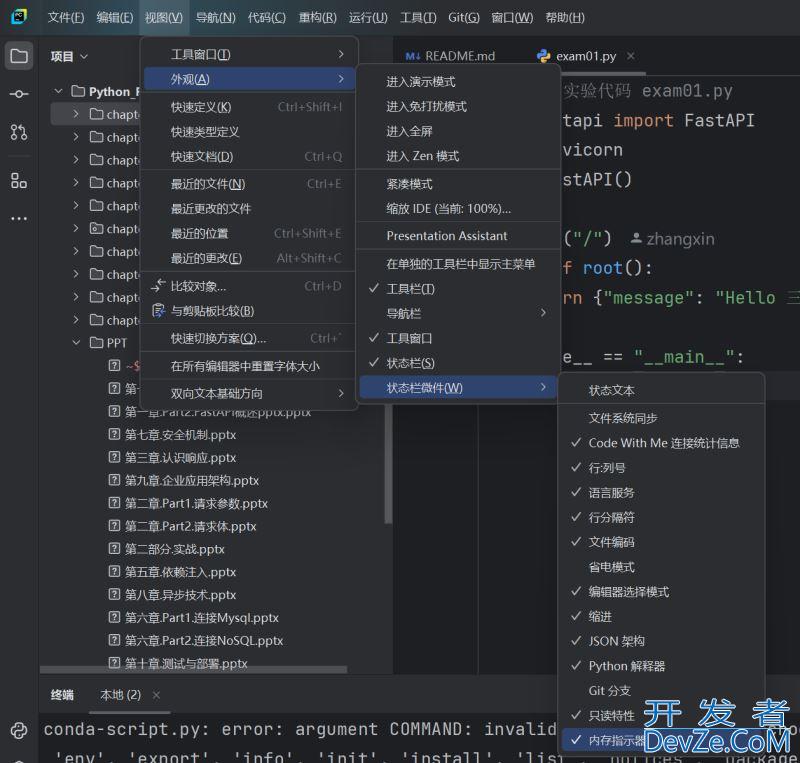Image resolution: width=800 pixels, height=763 pixels.
Task: Click the Markdown icon on README.md tab
Action: point(412,56)
